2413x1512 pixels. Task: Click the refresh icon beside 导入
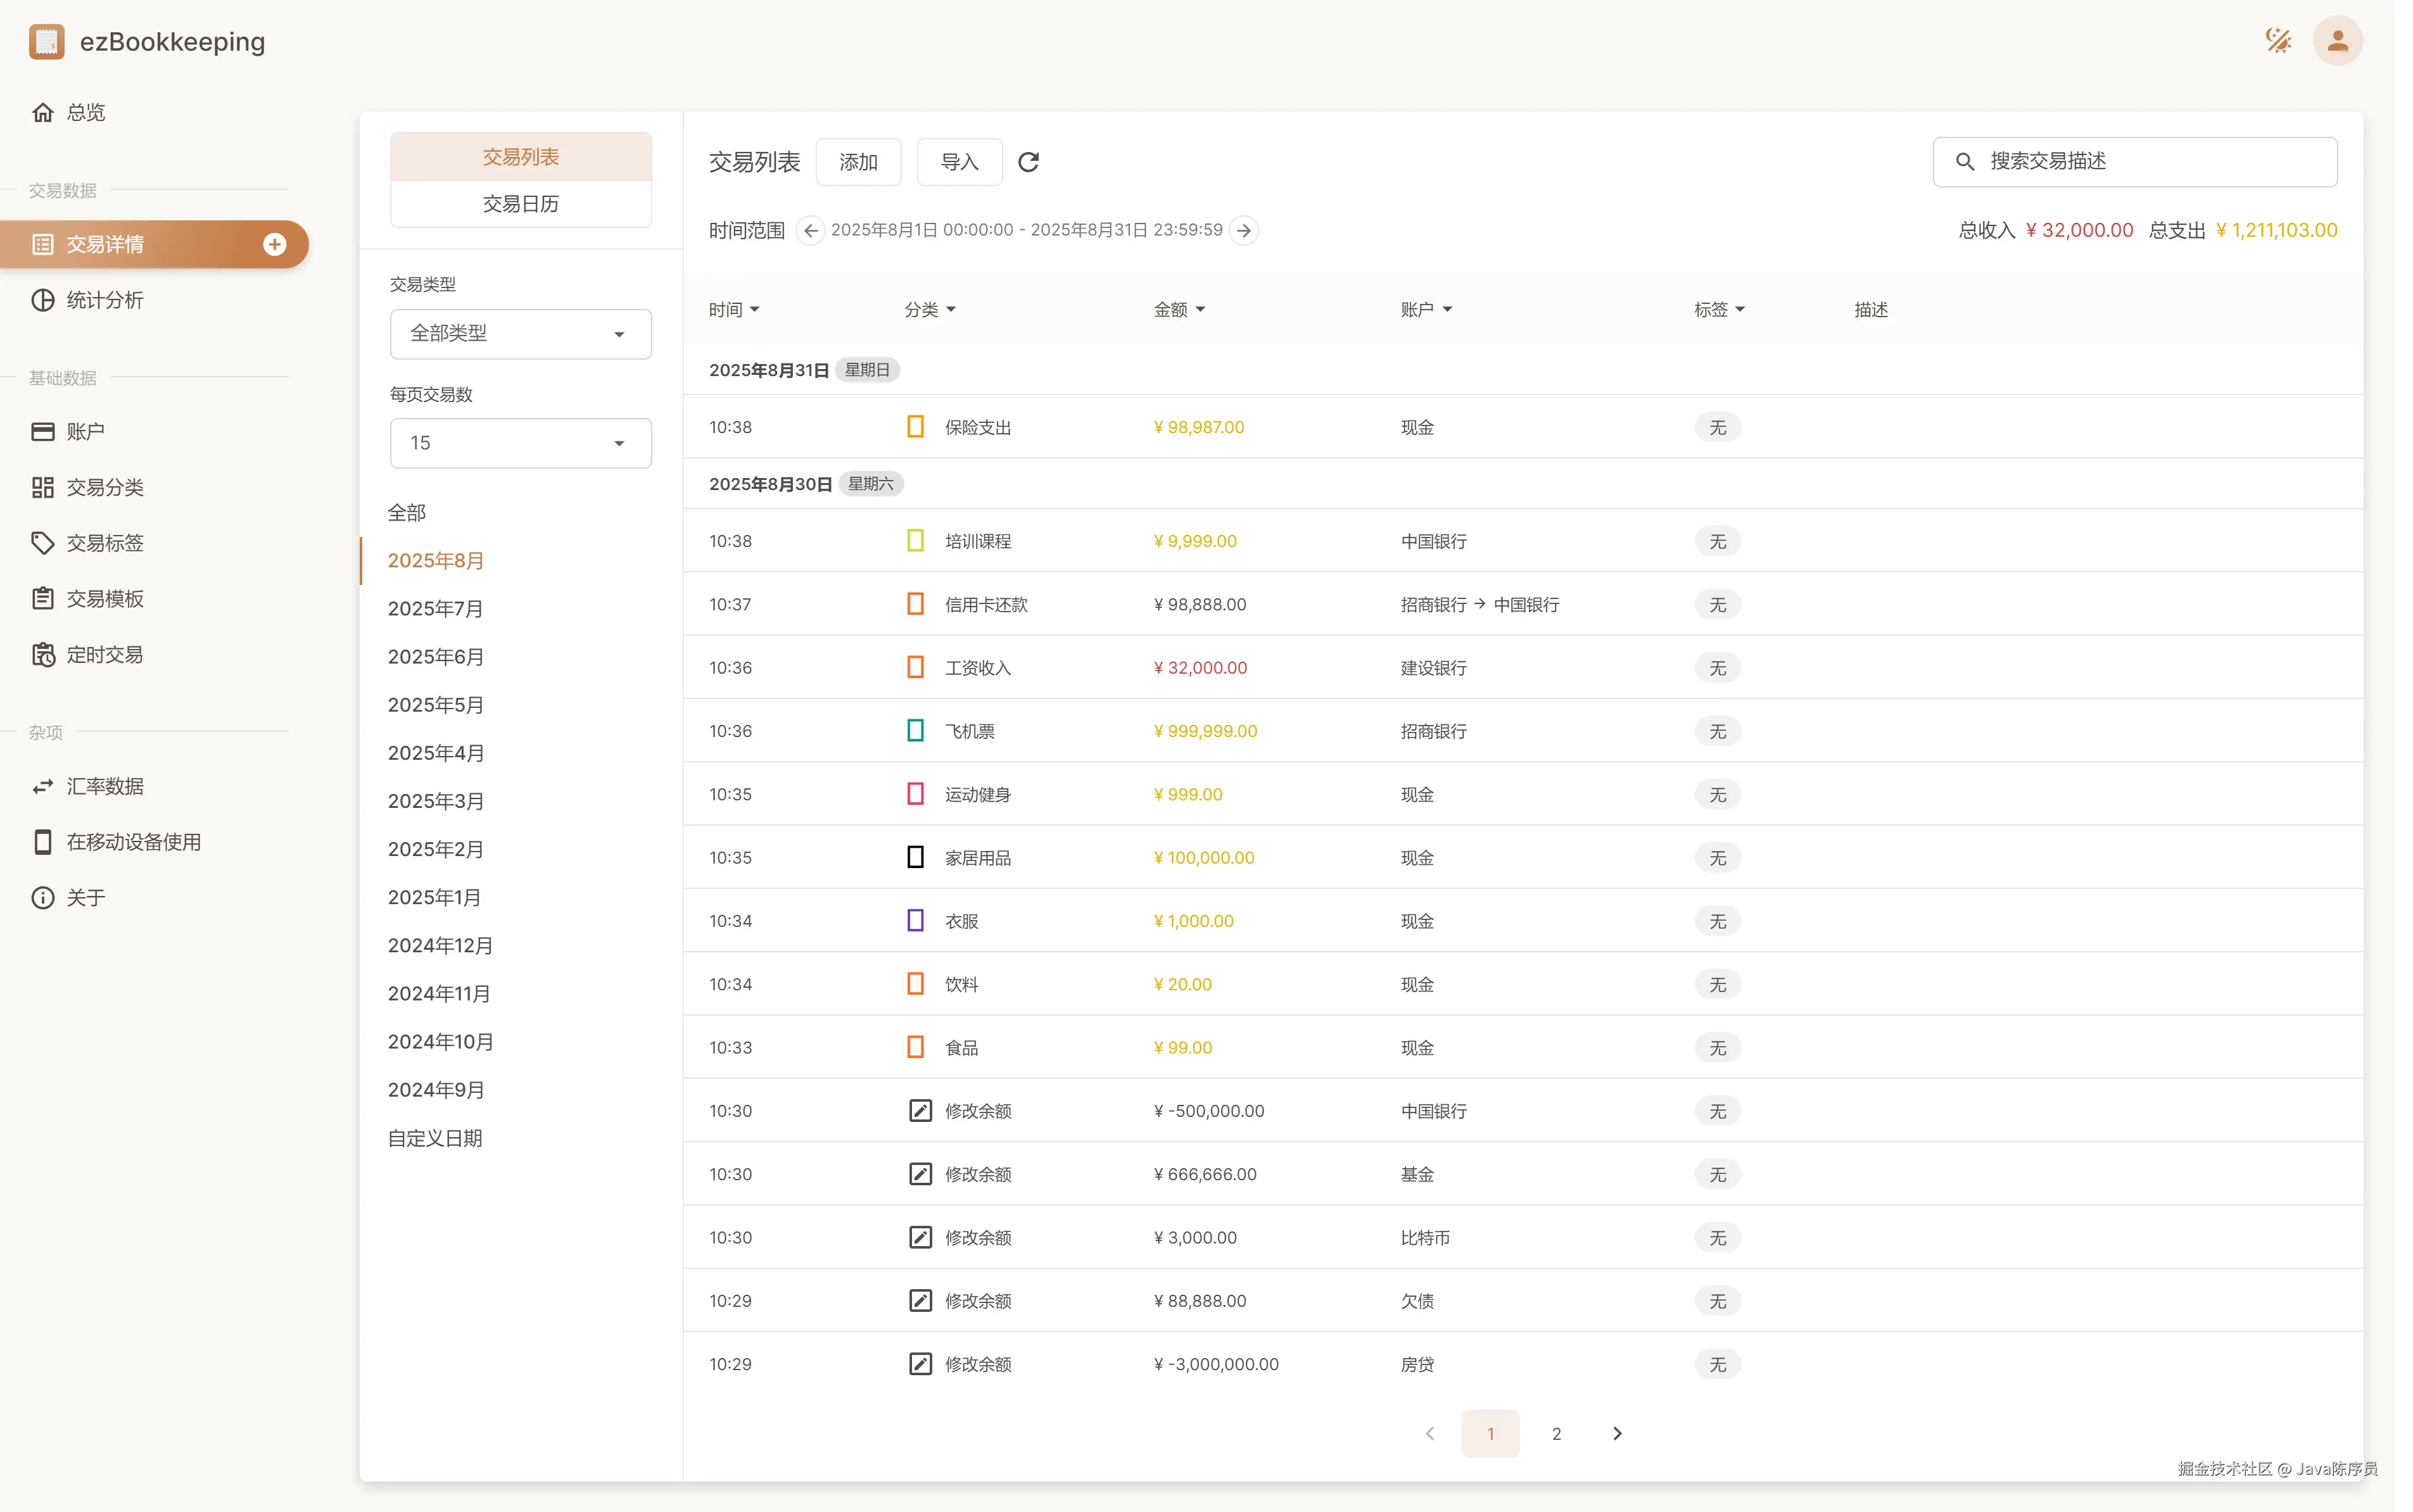1028,162
